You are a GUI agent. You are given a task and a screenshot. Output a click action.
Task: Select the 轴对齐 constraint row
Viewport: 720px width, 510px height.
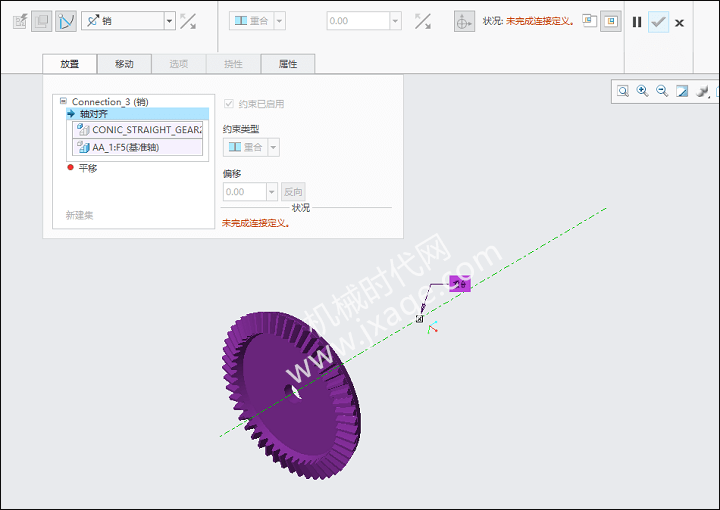tap(138, 113)
